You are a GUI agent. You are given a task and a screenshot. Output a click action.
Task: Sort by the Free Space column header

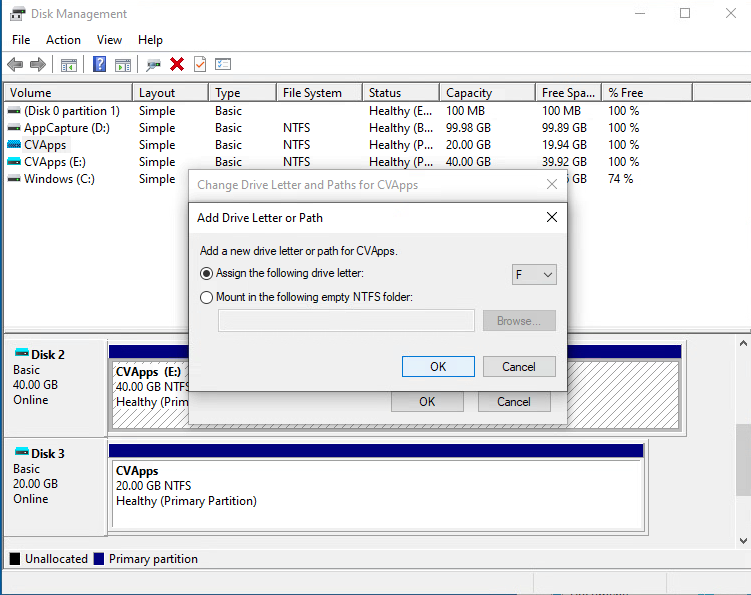569,92
